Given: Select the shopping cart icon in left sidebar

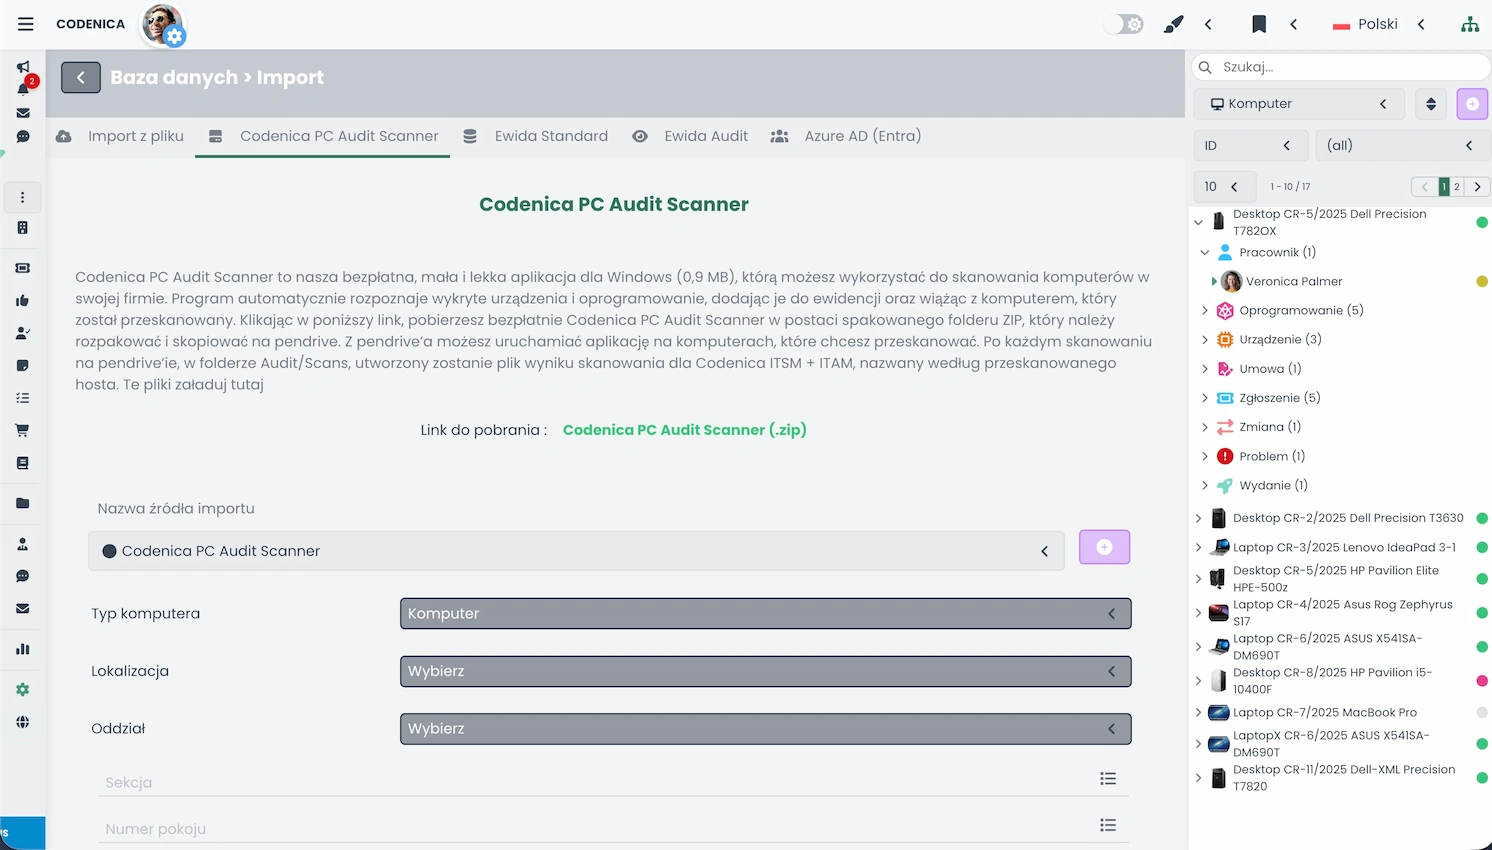Looking at the screenshot, I should (22, 429).
